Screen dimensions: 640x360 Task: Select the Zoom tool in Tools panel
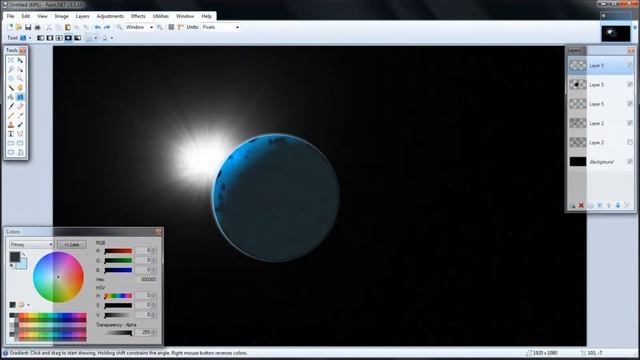(x=20, y=78)
